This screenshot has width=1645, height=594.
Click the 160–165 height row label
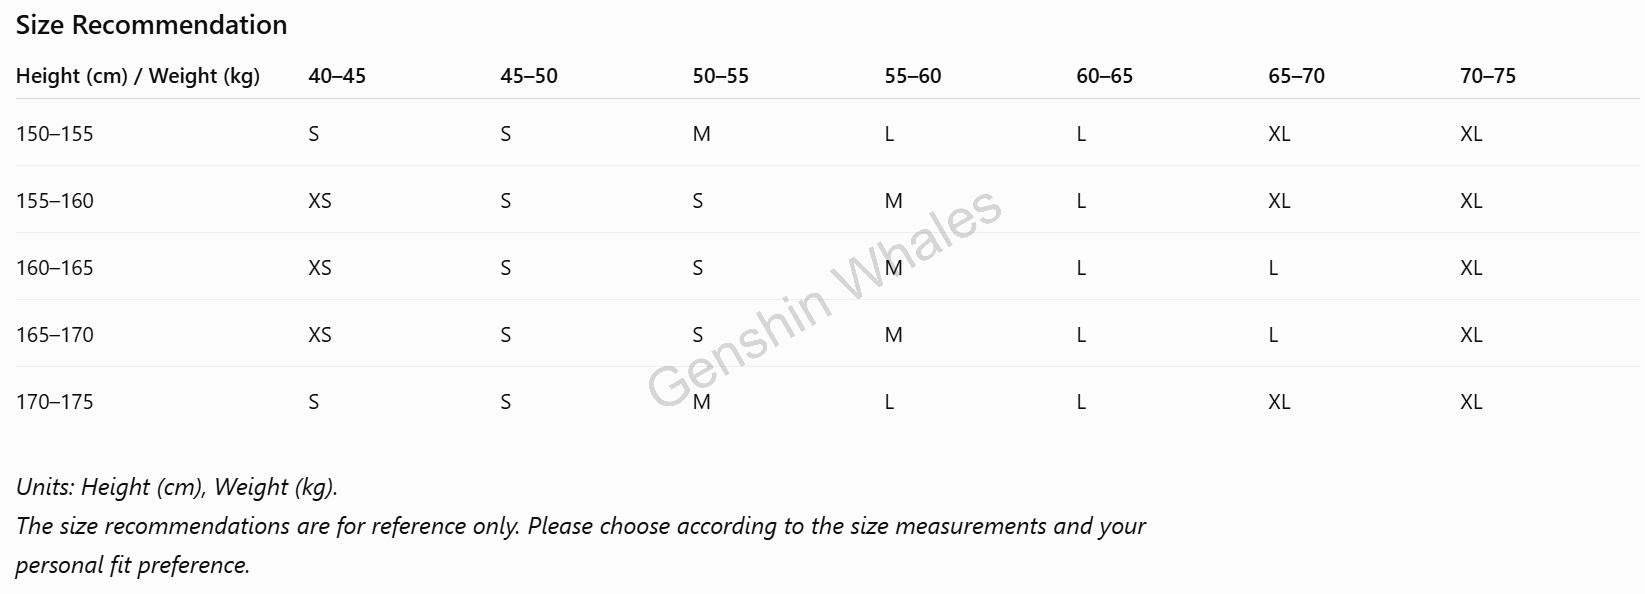tap(55, 268)
